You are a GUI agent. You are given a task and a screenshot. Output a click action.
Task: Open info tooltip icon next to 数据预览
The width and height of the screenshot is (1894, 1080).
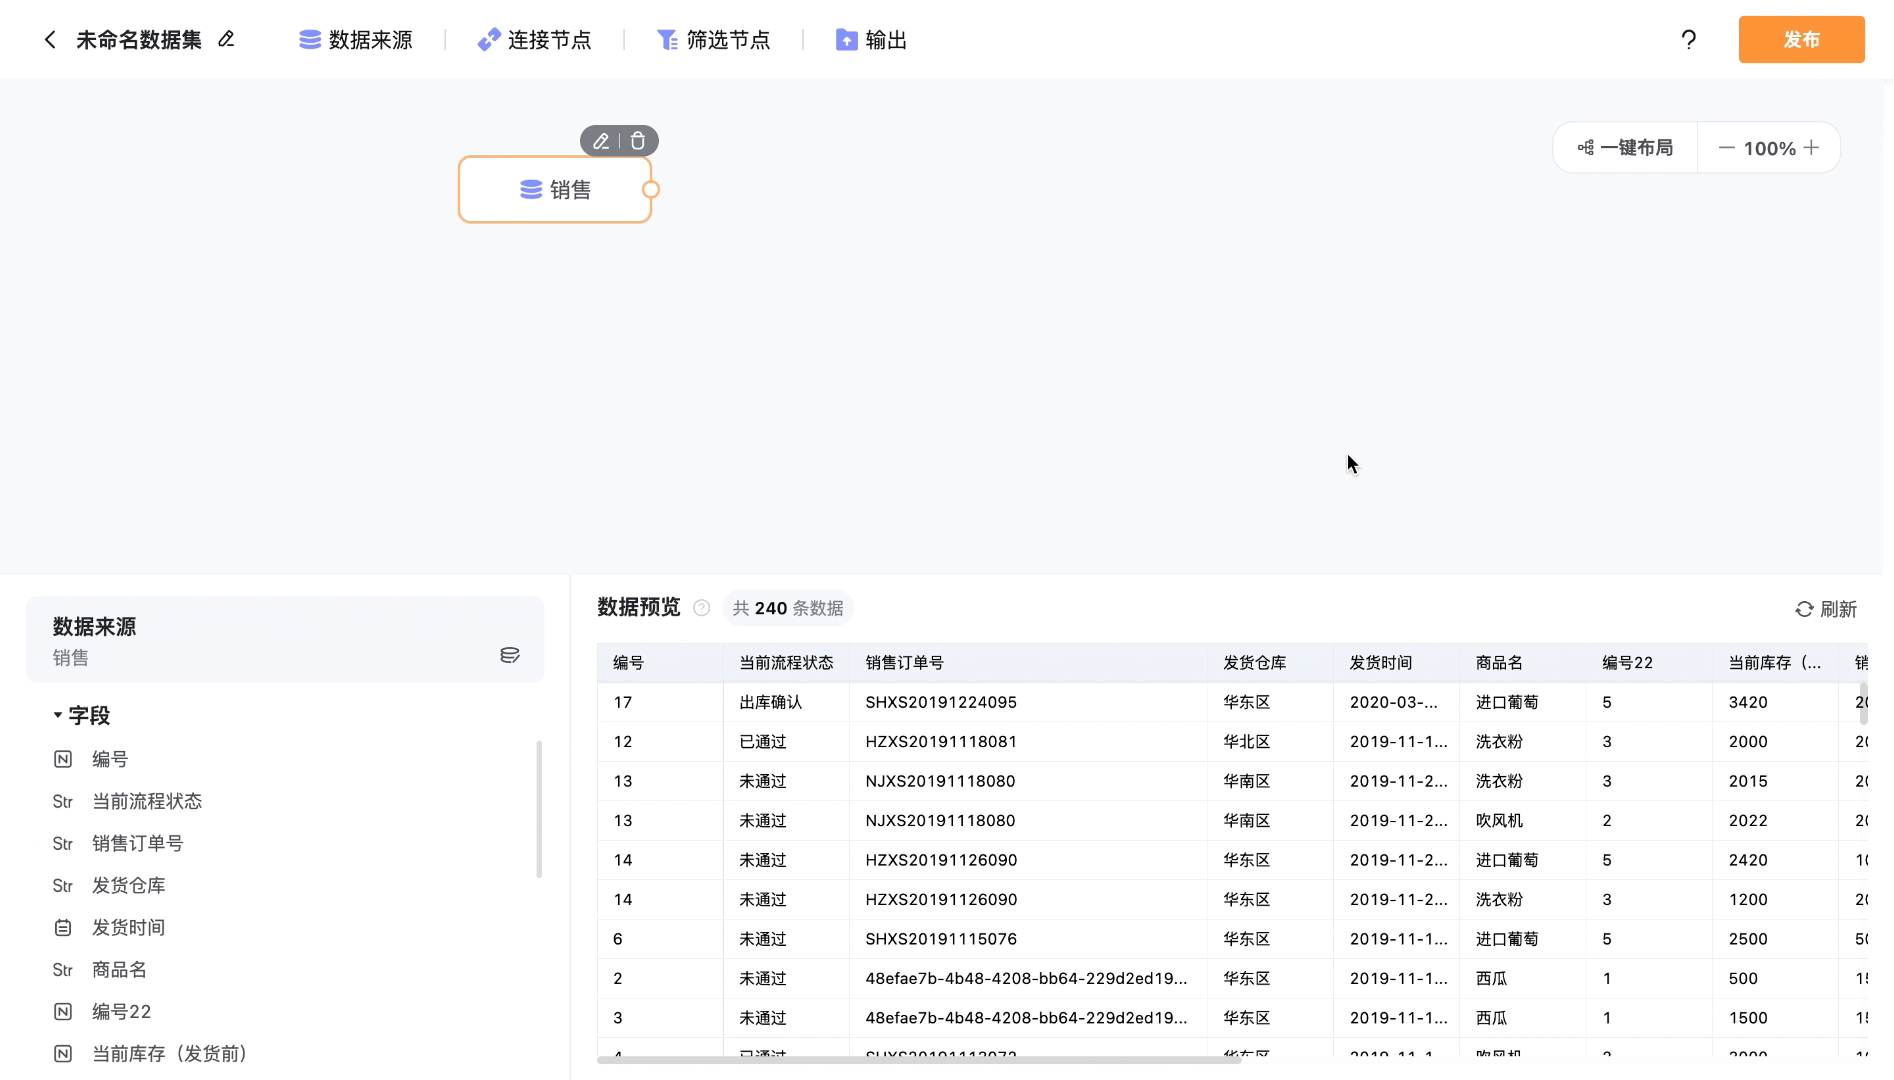pyautogui.click(x=702, y=608)
